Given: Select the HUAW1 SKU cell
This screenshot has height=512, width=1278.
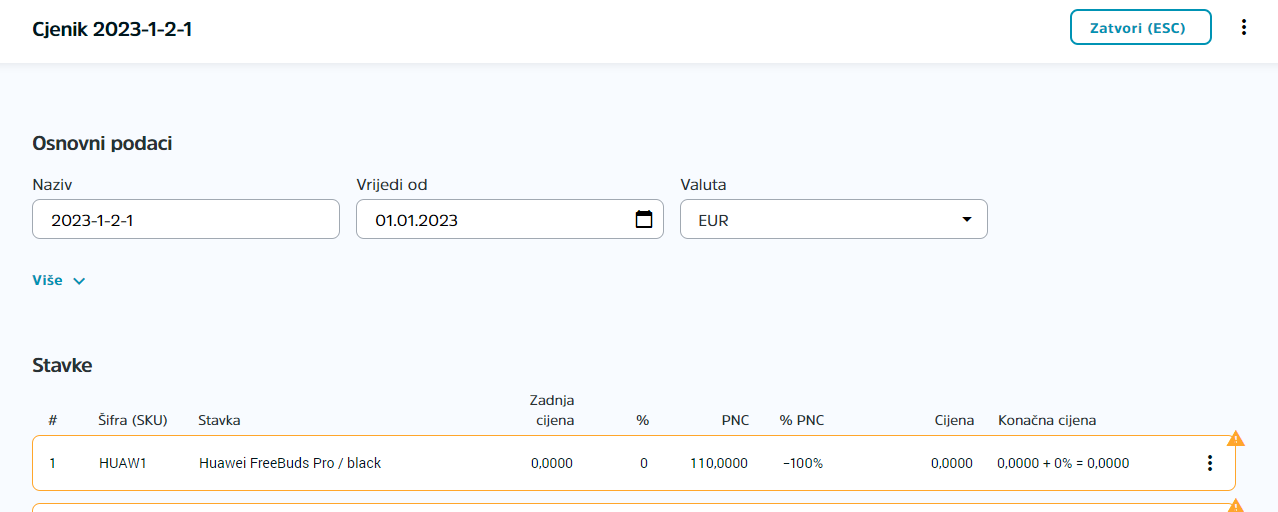Looking at the screenshot, I should point(123,463).
